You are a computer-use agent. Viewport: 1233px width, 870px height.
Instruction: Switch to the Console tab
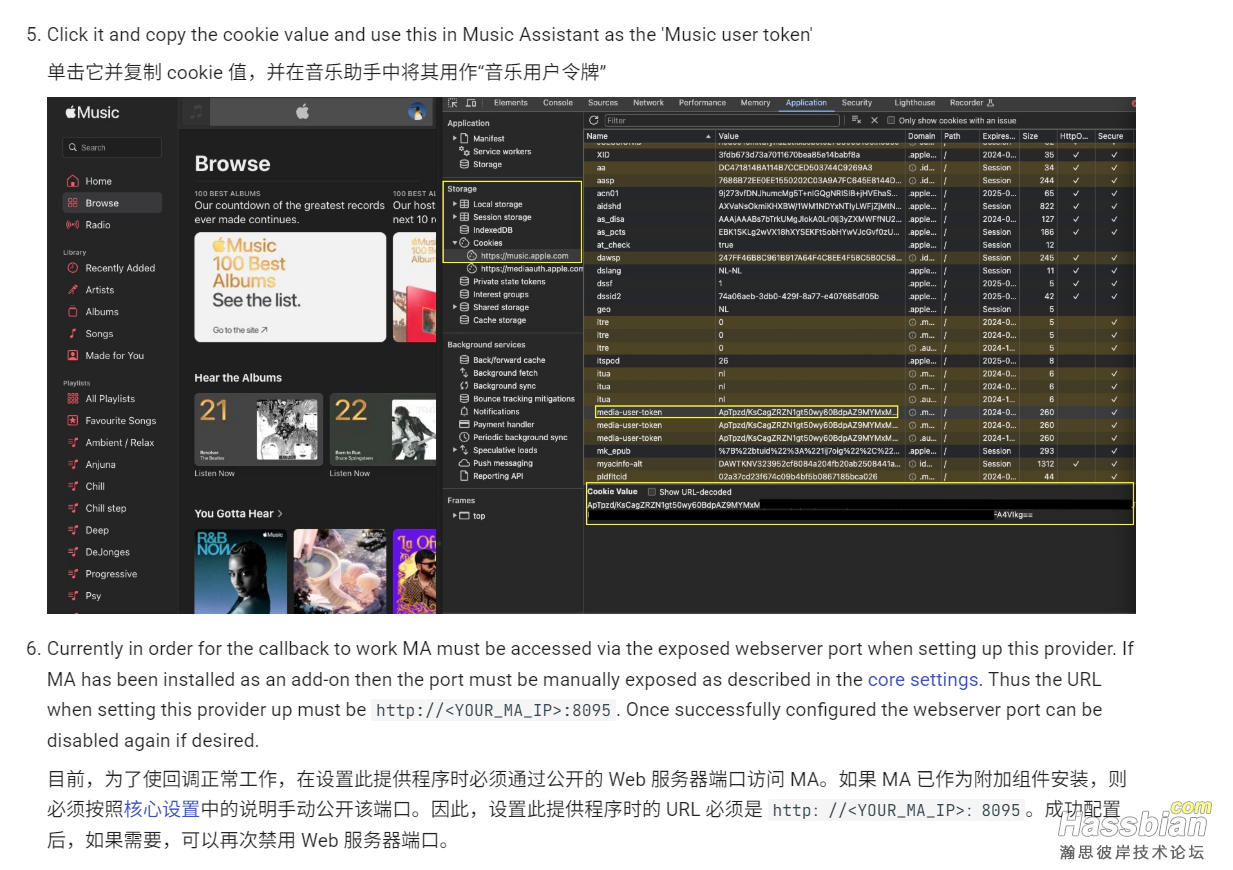(558, 103)
